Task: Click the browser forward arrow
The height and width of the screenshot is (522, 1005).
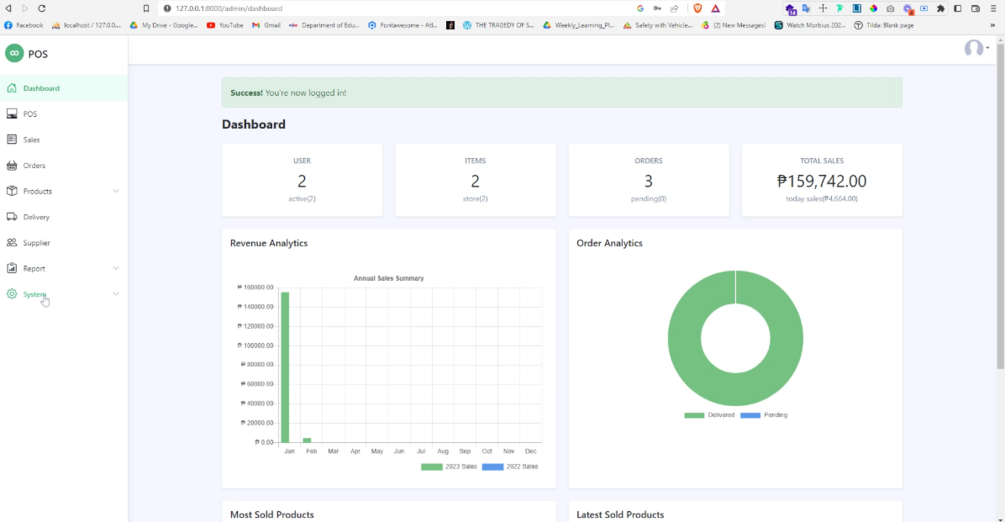Action: pyautogui.click(x=25, y=8)
